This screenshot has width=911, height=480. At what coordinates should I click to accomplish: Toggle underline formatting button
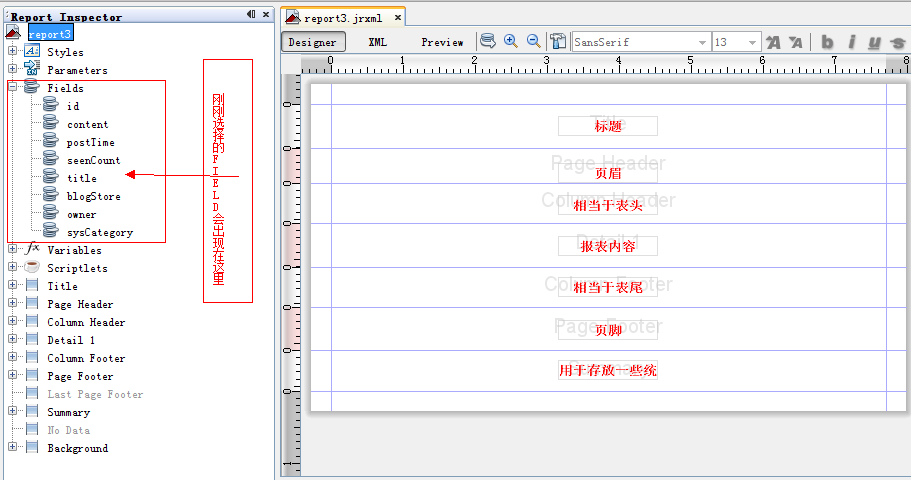[874, 42]
